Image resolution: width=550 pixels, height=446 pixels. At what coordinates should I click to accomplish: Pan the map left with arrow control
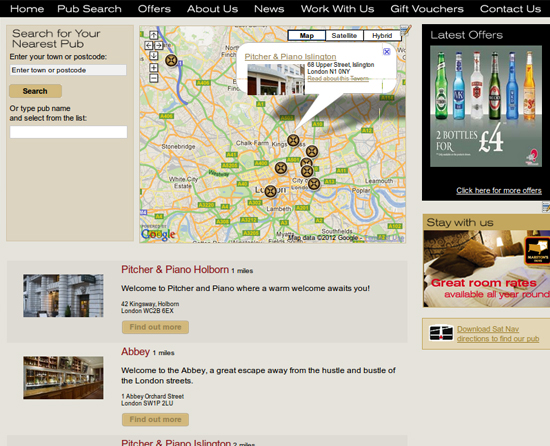pyautogui.click(x=148, y=45)
